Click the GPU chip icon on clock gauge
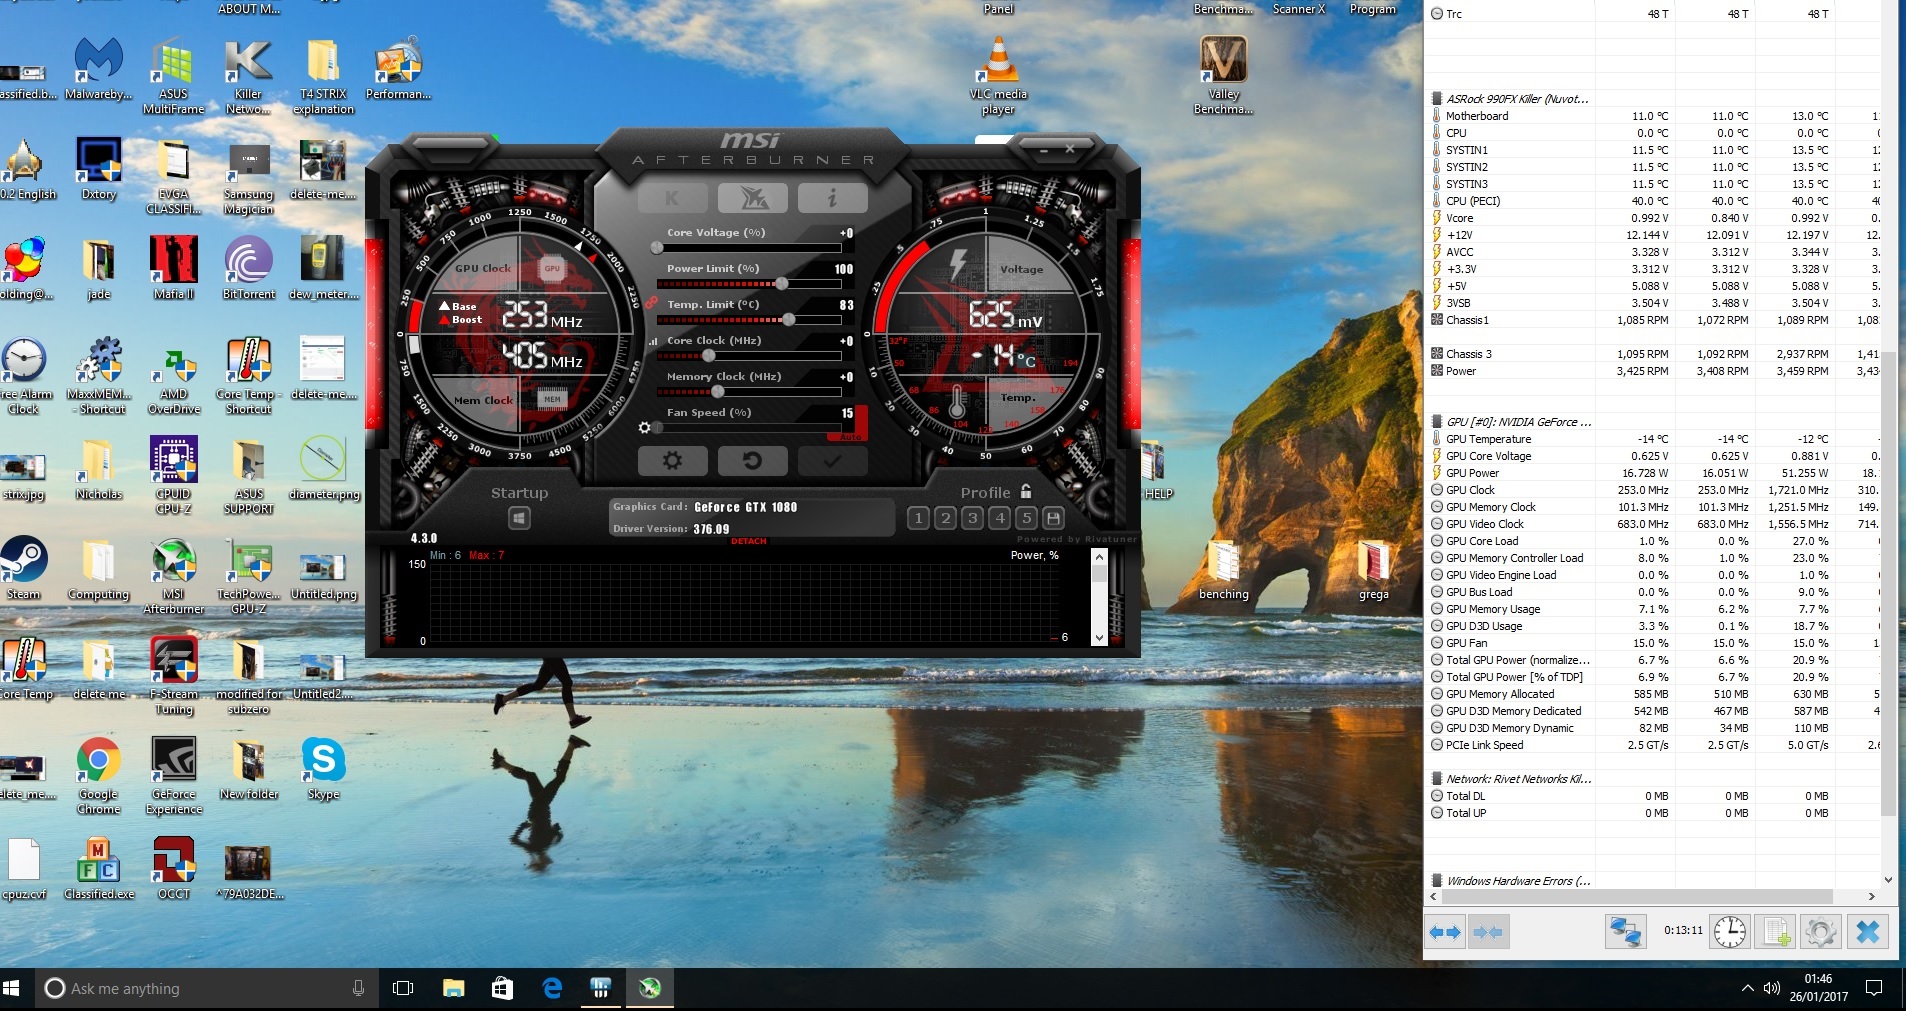This screenshot has height=1011, width=1906. click(552, 268)
